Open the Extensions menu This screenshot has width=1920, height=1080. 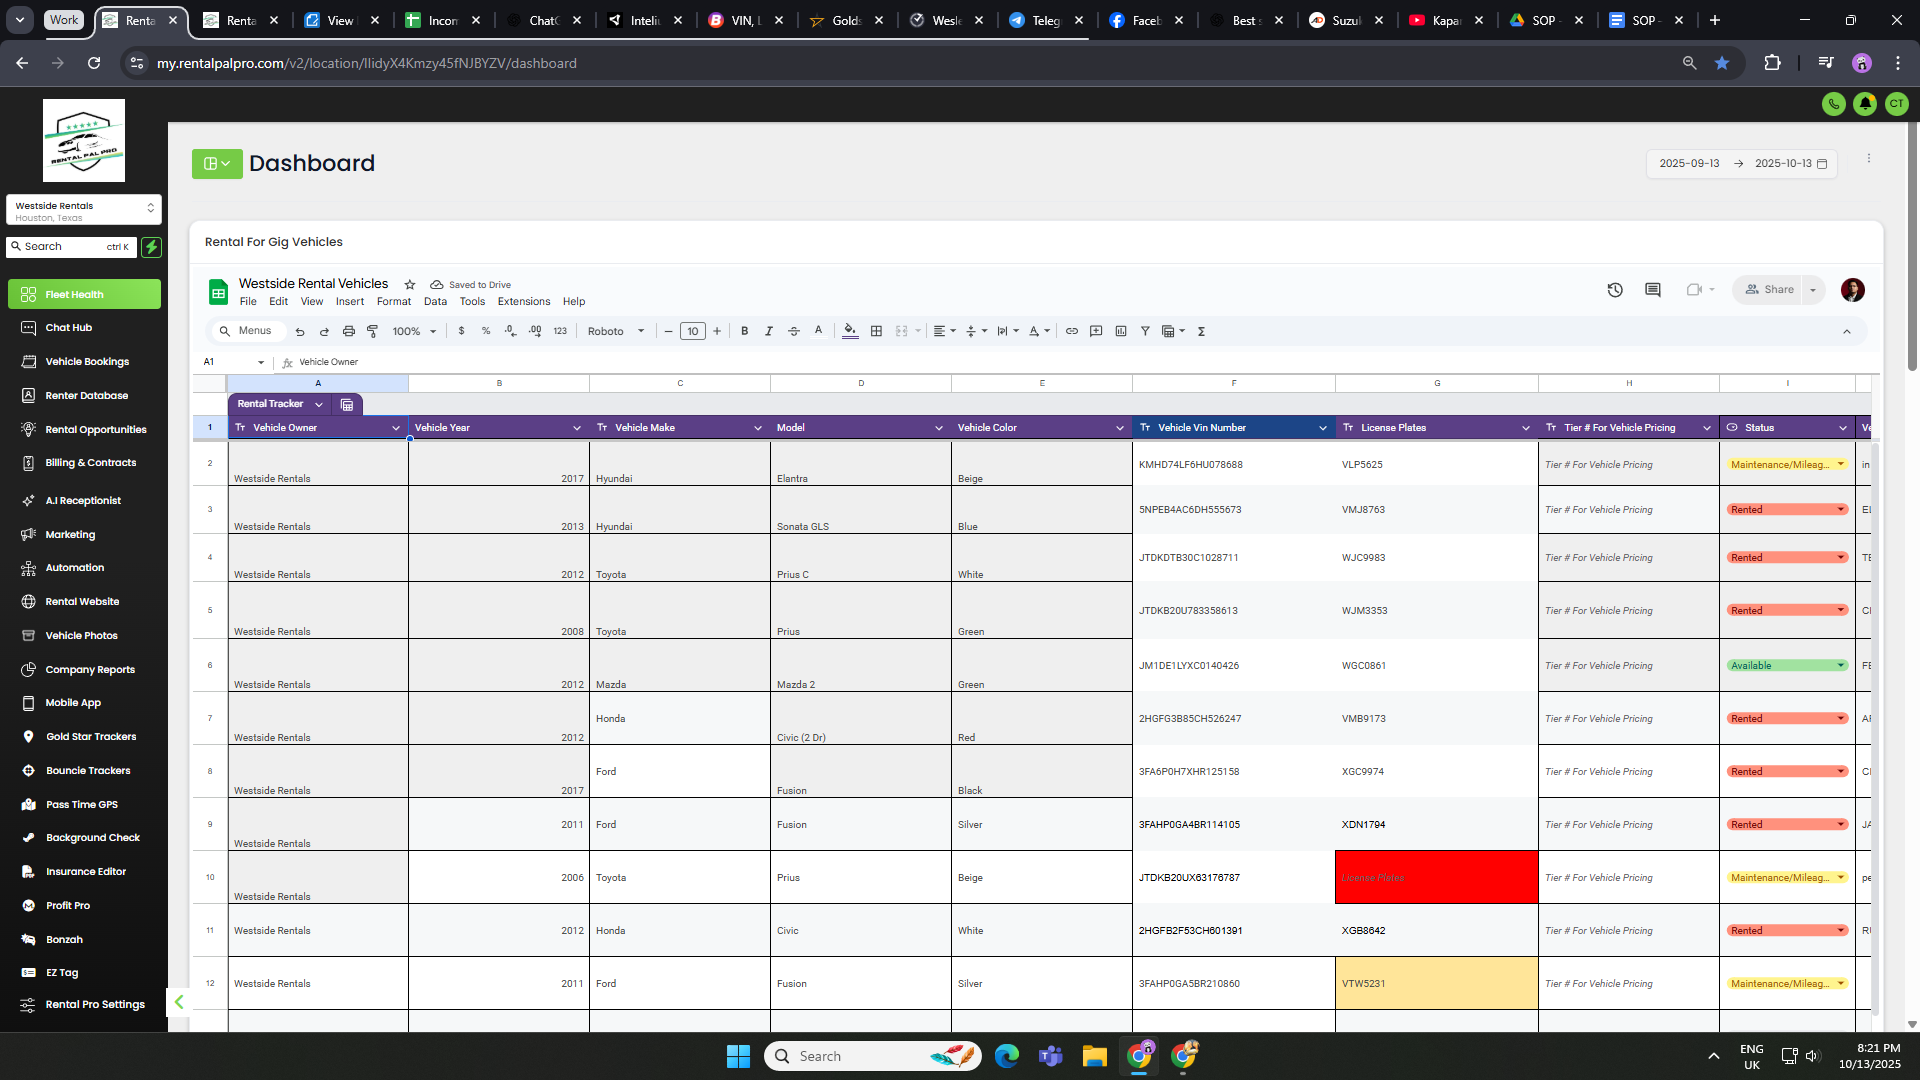coord(524,302)
